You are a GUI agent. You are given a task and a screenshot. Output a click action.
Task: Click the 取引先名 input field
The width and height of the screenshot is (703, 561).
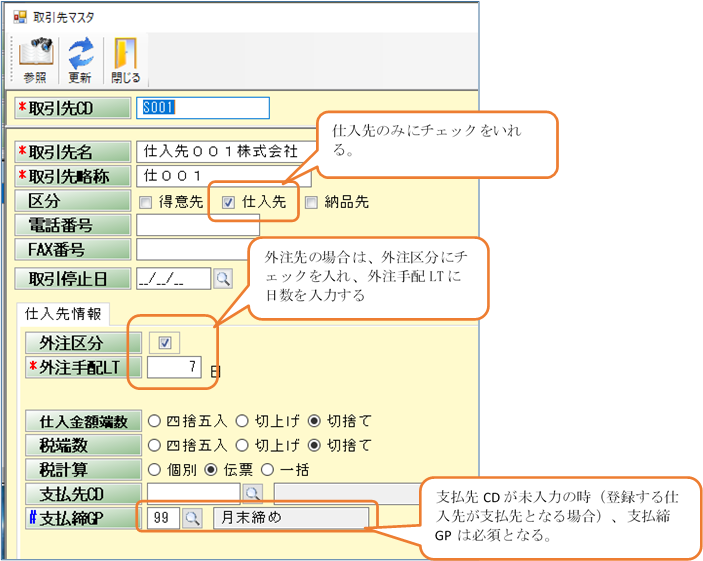(x=227, y=152)
